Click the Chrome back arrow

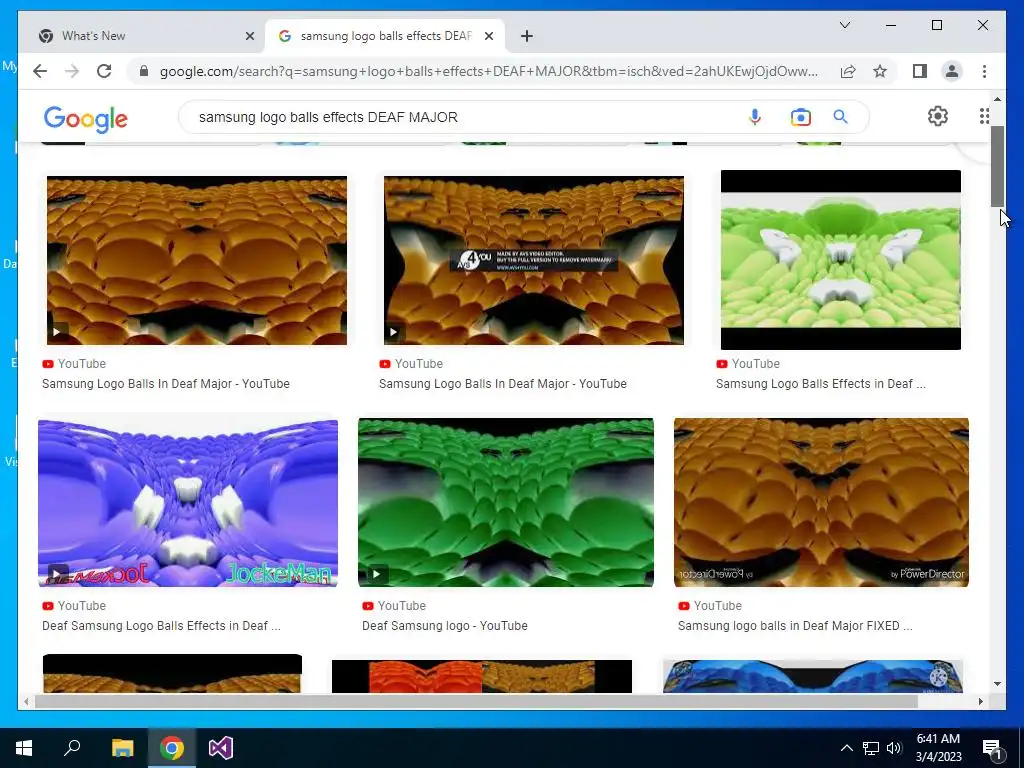tap(40, 71)
